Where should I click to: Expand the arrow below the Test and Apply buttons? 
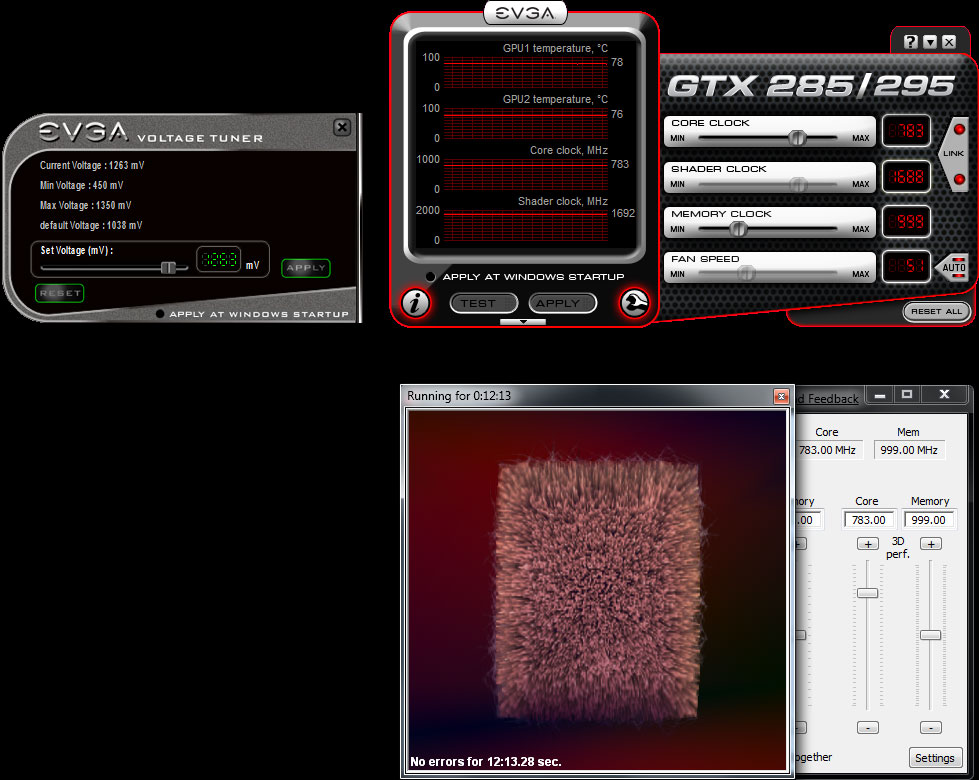[x=524, y=322]
